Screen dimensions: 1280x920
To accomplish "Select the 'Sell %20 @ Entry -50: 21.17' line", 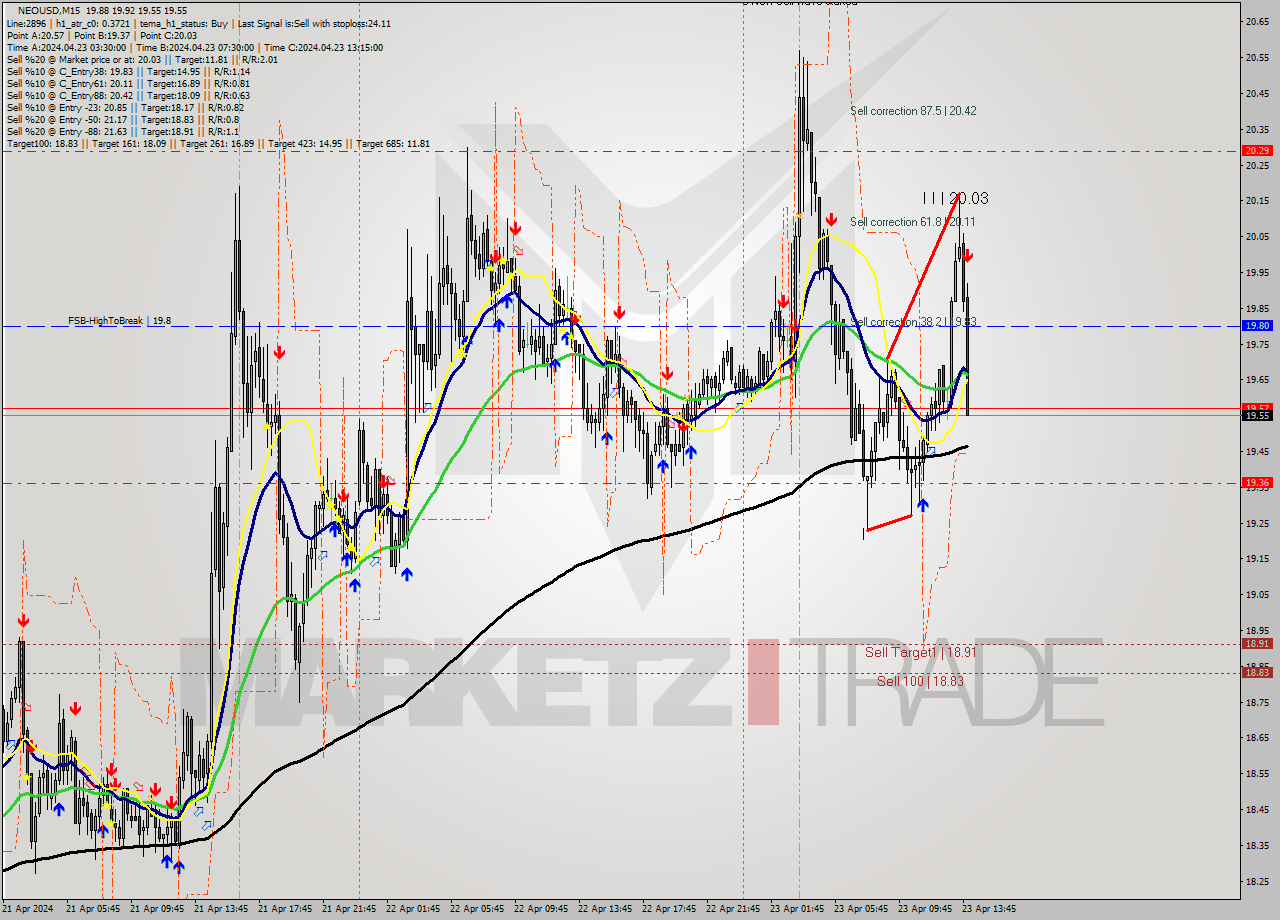I will pyautogui.click(x=122, y=119).
